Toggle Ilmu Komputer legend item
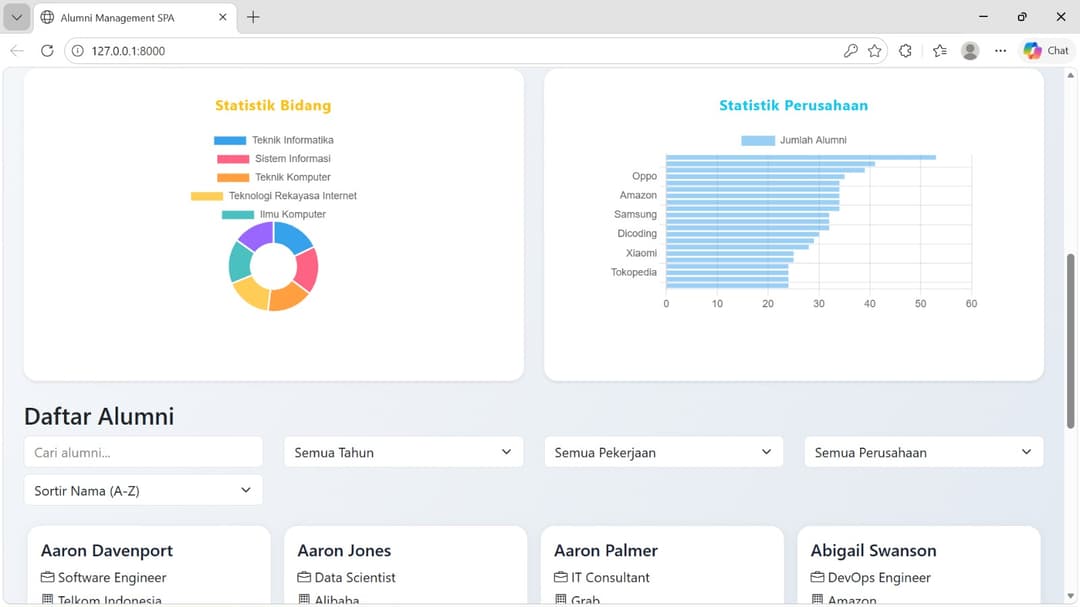The width and height of the screenshot is (1080, 607). [x=273, y=214]
